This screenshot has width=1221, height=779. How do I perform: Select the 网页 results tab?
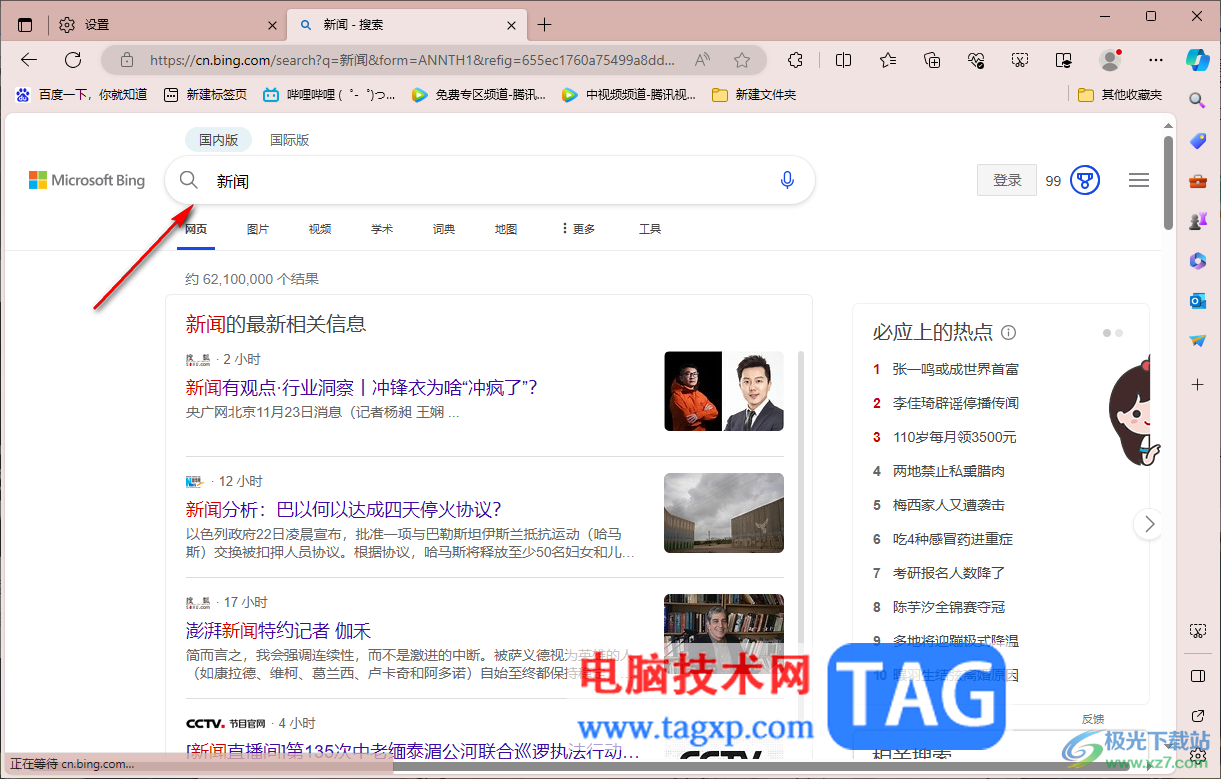pyautogui.click(x=196, y=229)
